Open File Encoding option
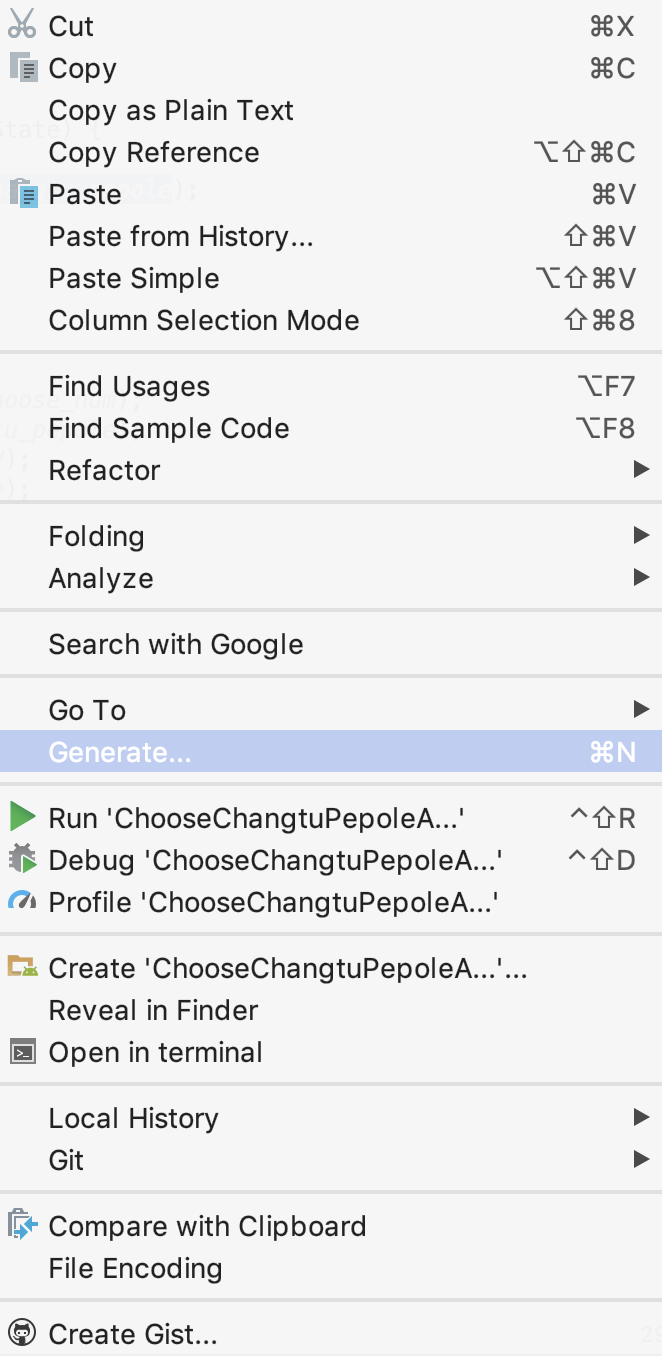Screen dimensions: 662x1356 pyautogui.click(x=136, y=1268)
